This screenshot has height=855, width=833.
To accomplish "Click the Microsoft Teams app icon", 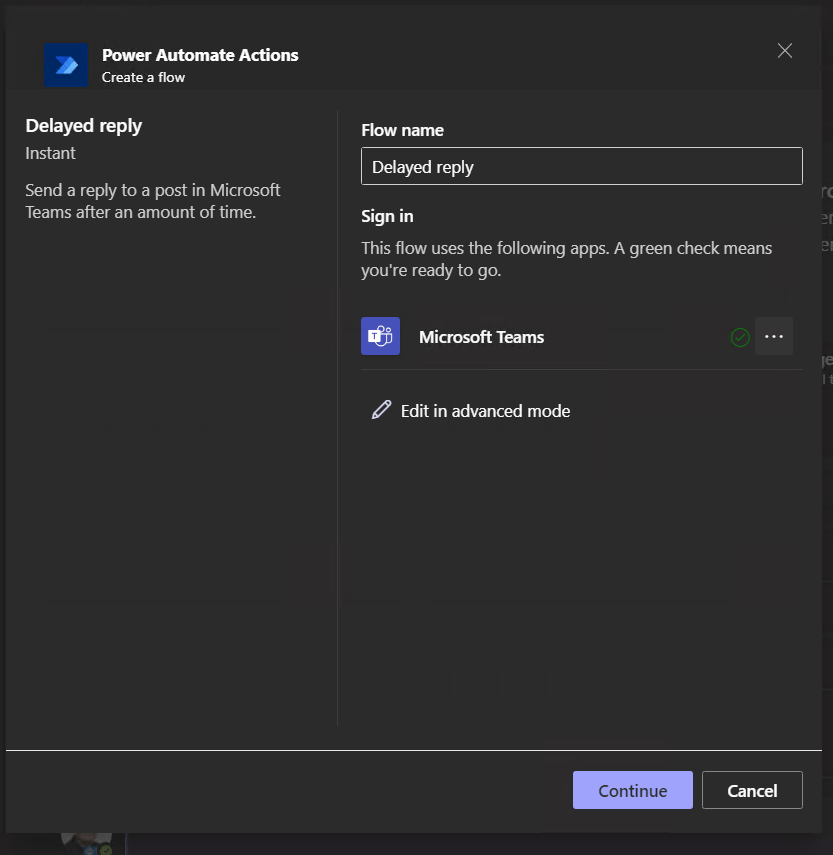I will [x=380, y=337].
